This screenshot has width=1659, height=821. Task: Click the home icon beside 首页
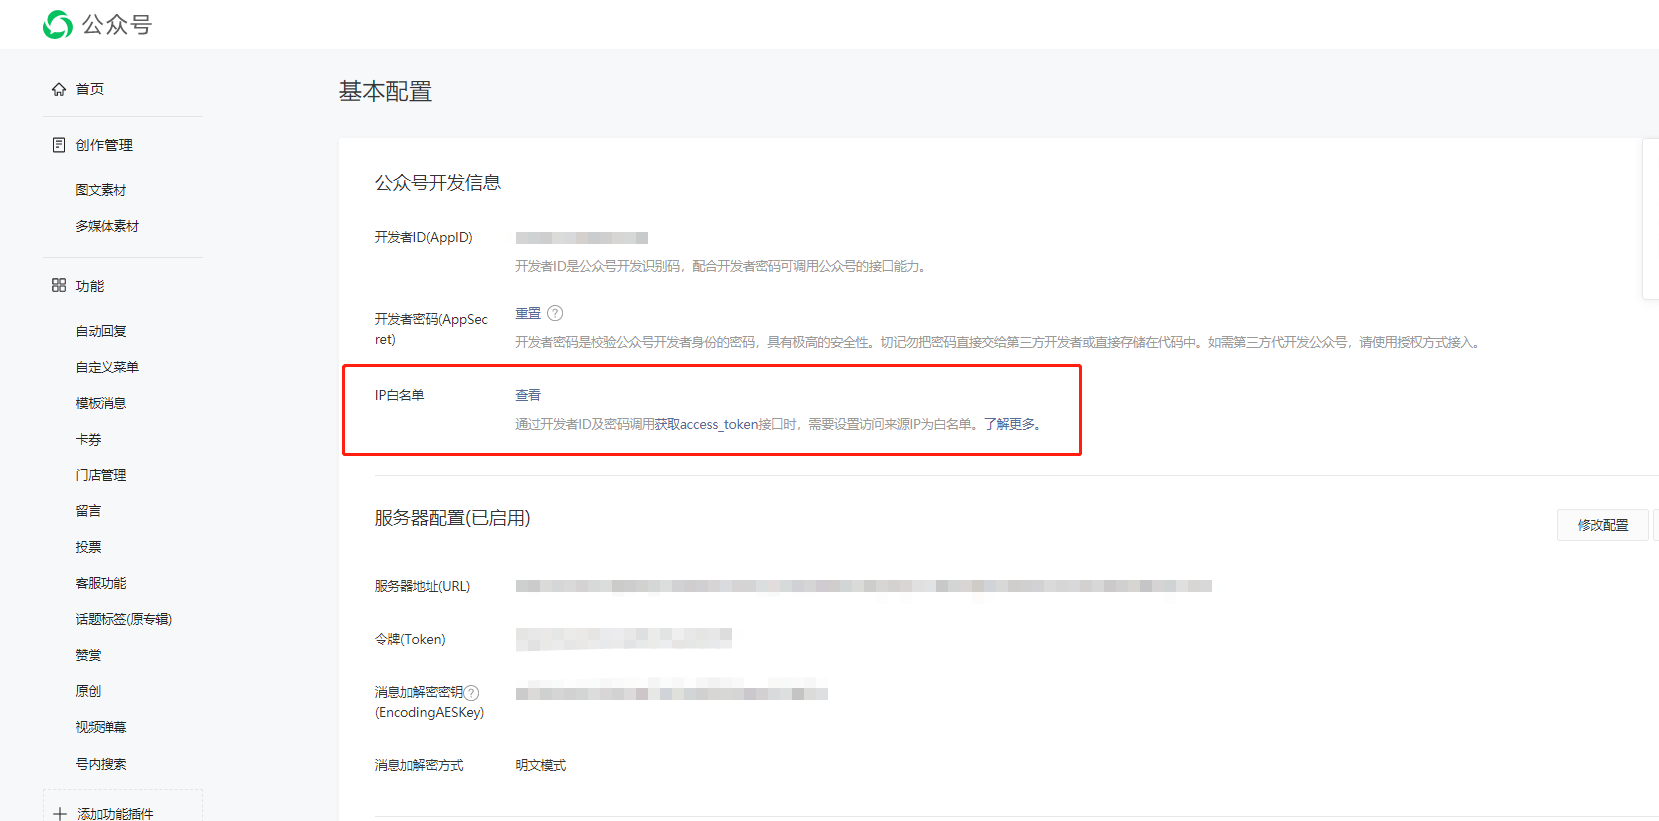pyautogui.click(x=59, y=89)
